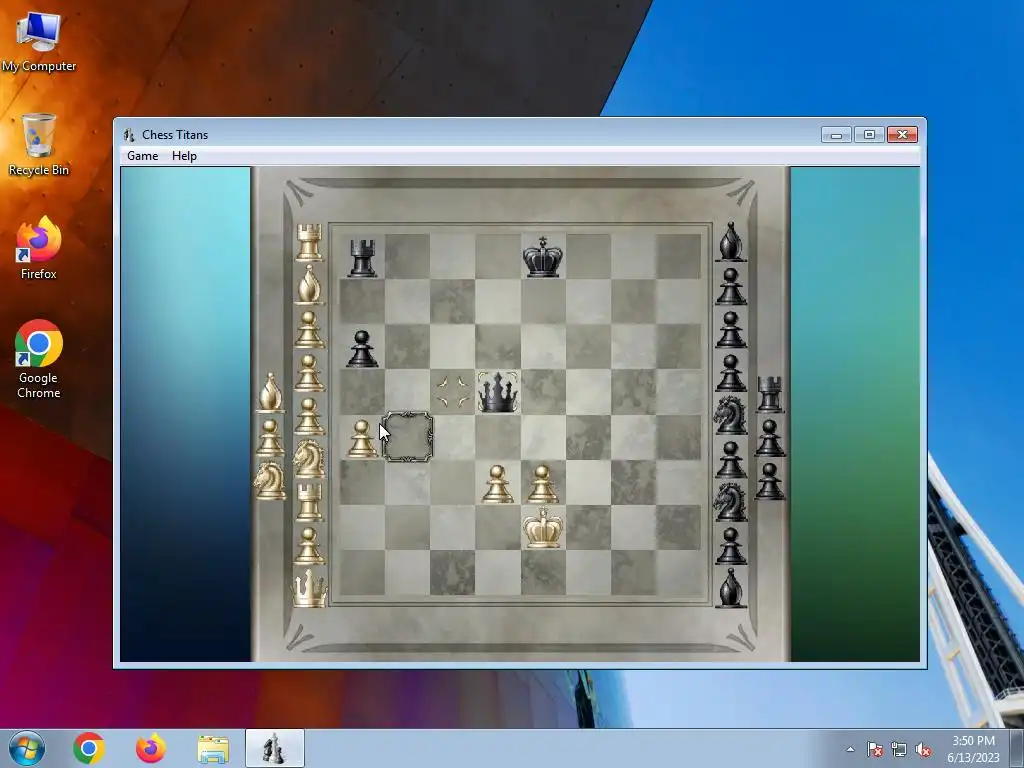
Task: Launch Chrome from the taskbar
Action: point(89,748)
